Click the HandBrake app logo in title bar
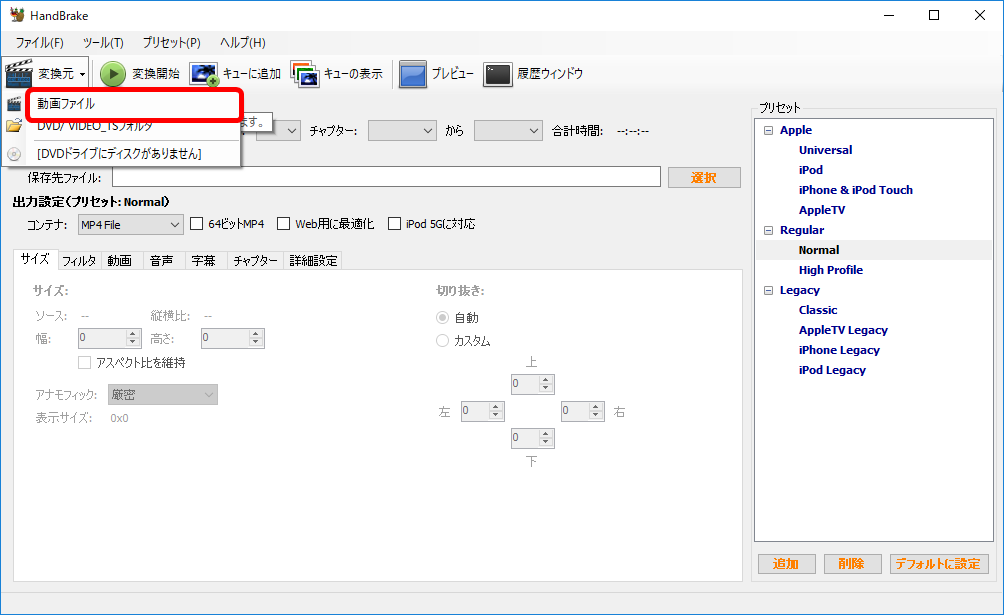This screenshot has width=1004, height=615. (x=17, y=15)
